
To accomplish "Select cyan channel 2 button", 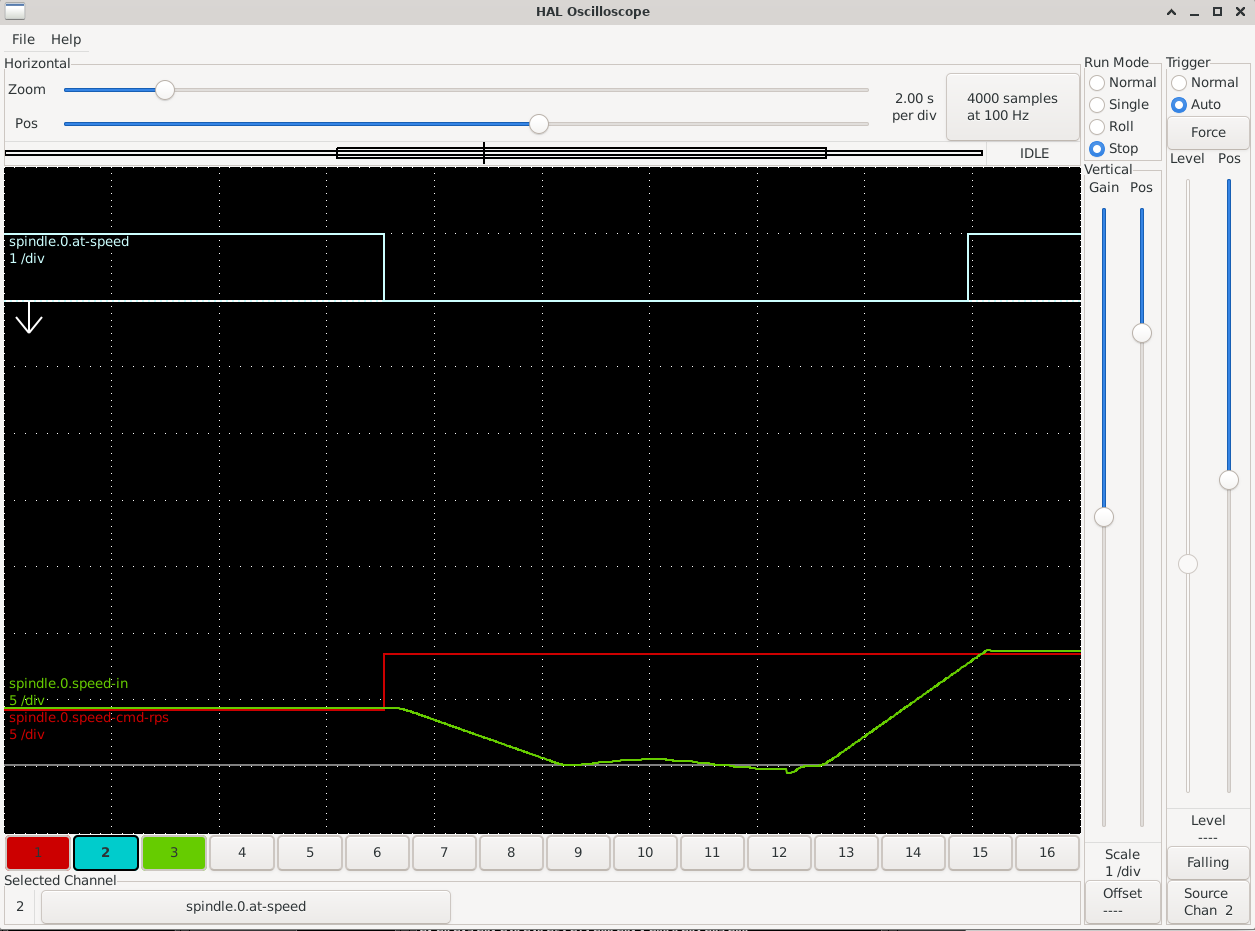I will [x=105, y=853].
